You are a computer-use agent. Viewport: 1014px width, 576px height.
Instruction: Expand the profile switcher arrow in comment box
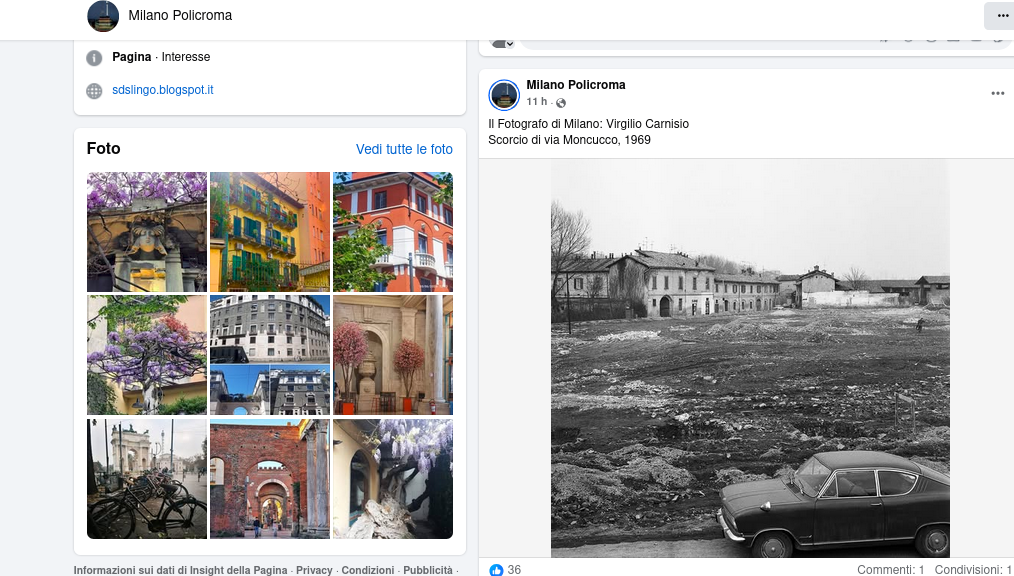click(x=509, y=44)
